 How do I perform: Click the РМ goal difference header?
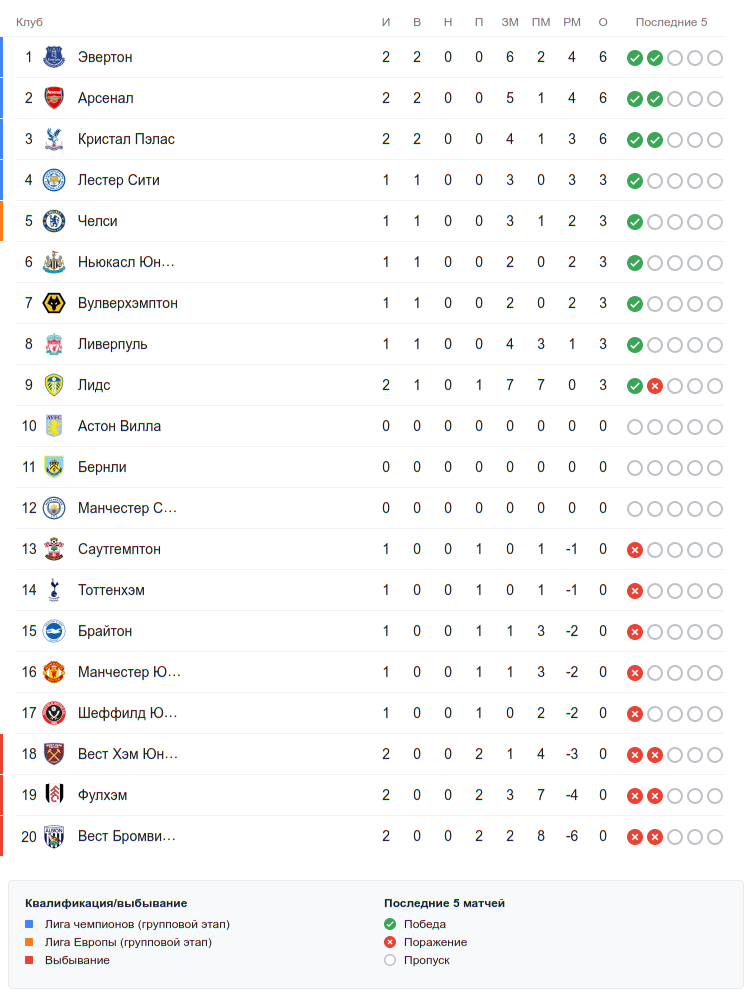pyautogui.click(x=572, y=22)
